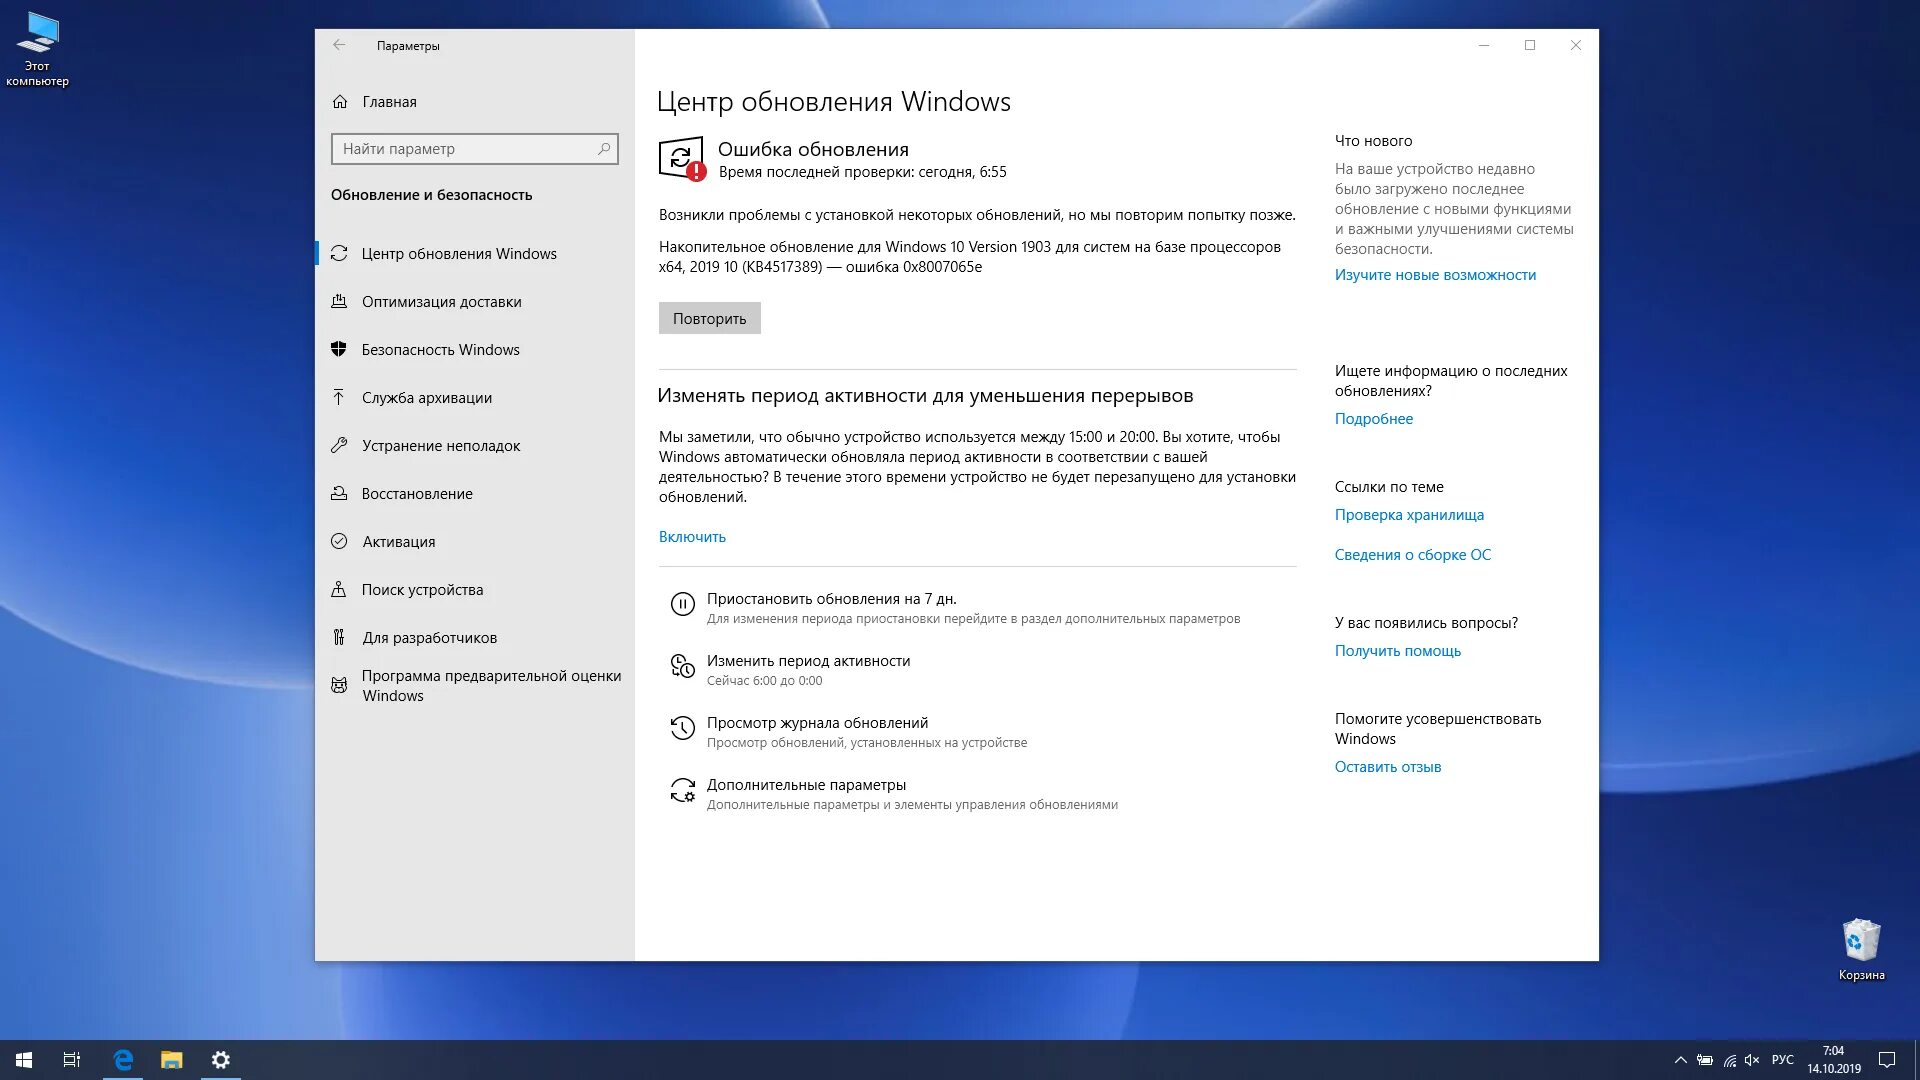Click the search magnifier icon
The width and height of the screenshot is (1920, 1080).
pos(604,149)
